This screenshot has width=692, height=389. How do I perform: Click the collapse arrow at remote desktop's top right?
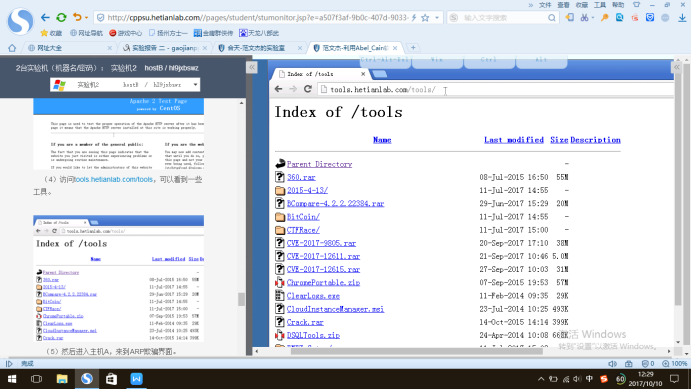[x=677, y=67]
